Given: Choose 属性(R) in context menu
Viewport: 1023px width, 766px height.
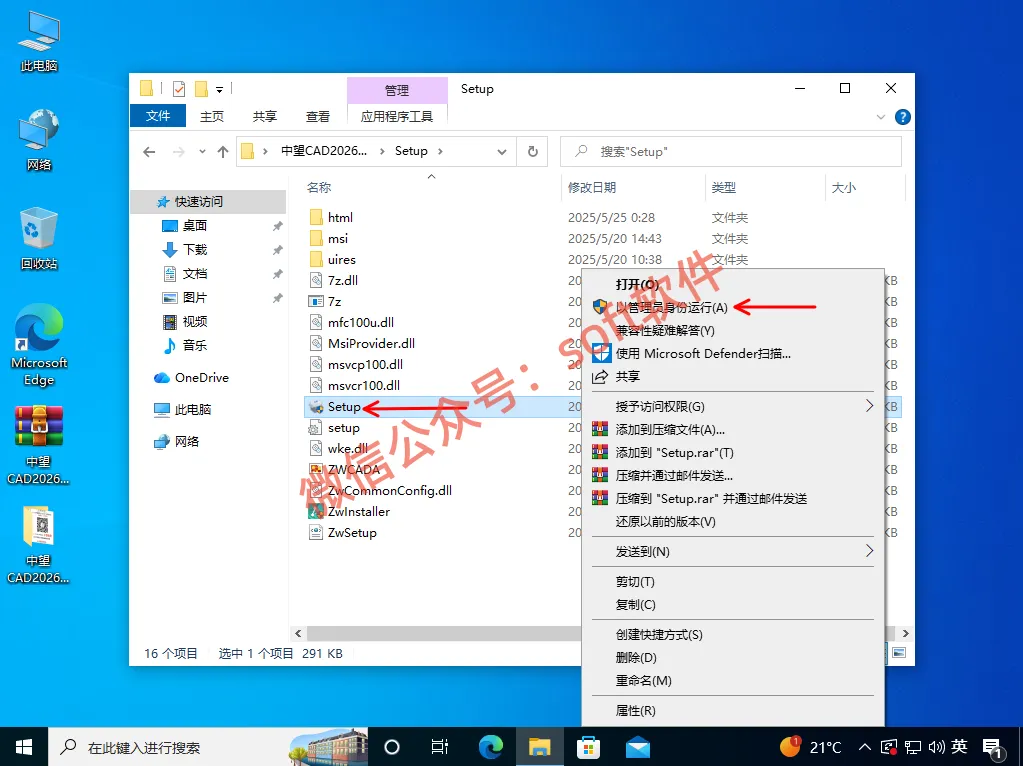Looking at the screenshot, I should pos(635,711).
